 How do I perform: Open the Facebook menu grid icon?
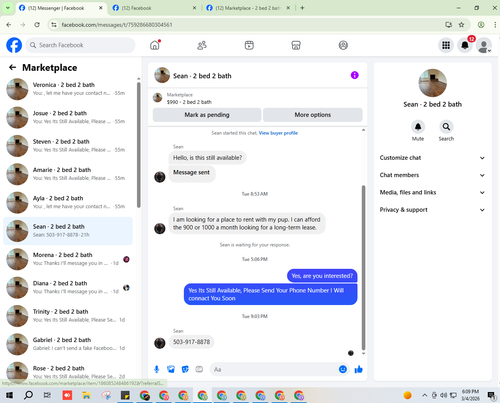(446, 45)
